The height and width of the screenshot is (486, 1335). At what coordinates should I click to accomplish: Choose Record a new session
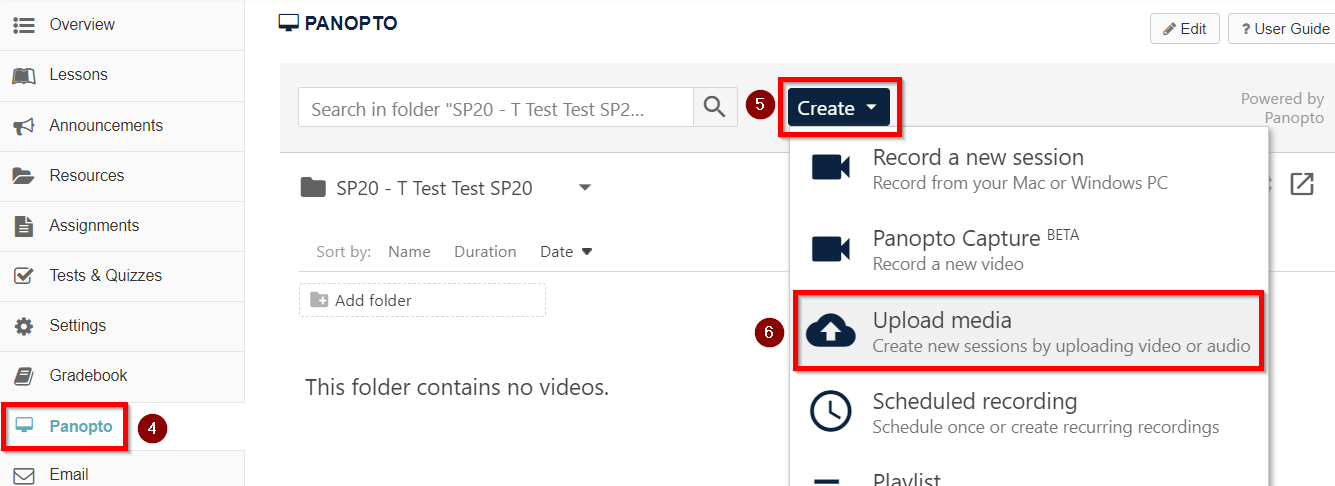1029,169
